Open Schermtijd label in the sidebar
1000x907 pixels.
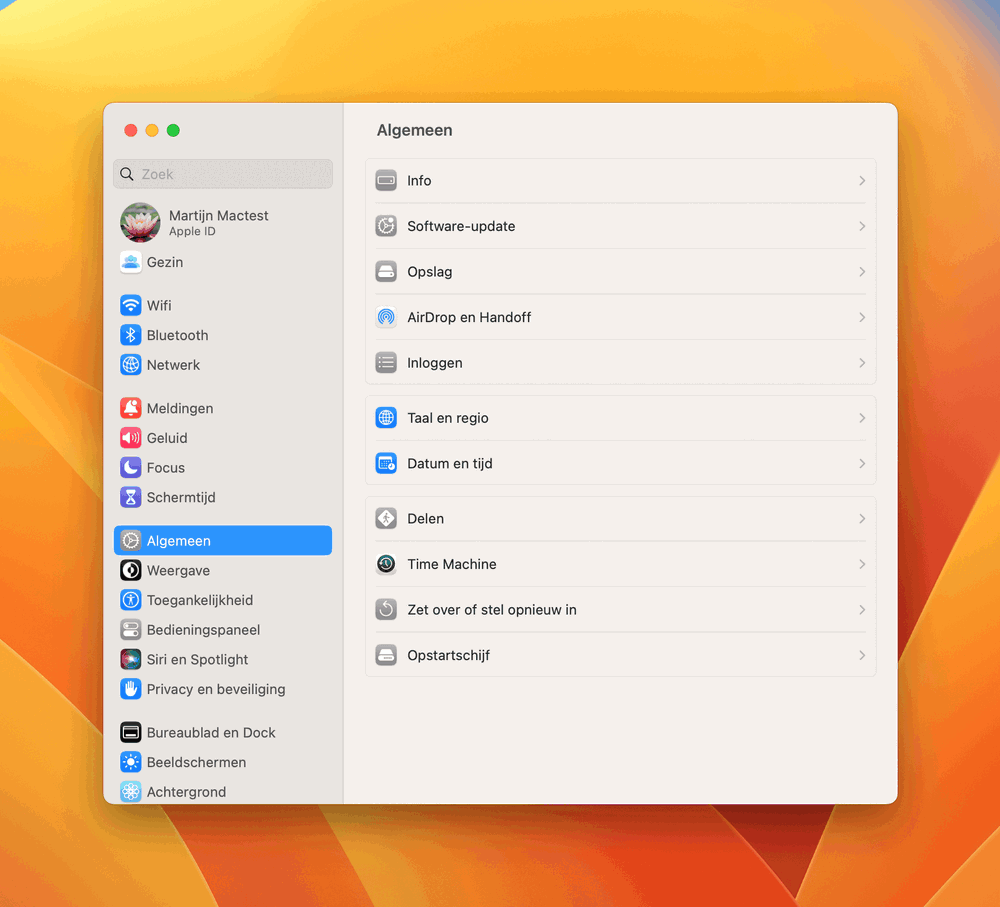181,497
